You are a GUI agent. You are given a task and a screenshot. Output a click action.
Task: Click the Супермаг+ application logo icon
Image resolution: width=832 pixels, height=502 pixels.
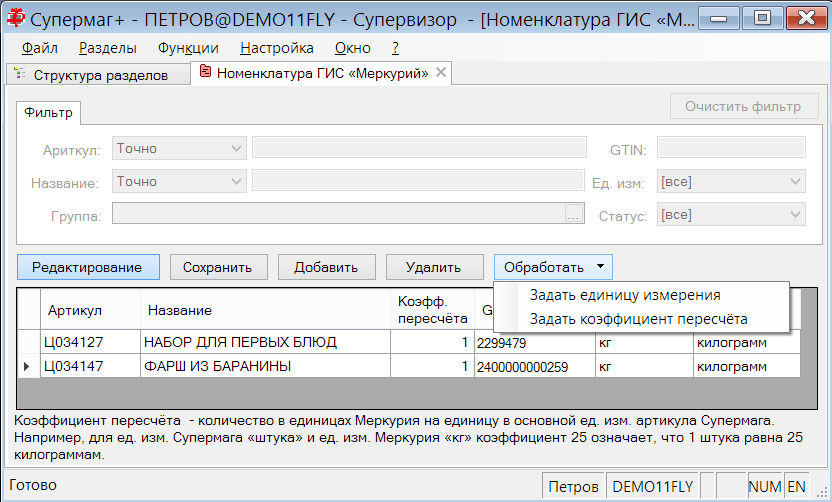tap(15, 18)
